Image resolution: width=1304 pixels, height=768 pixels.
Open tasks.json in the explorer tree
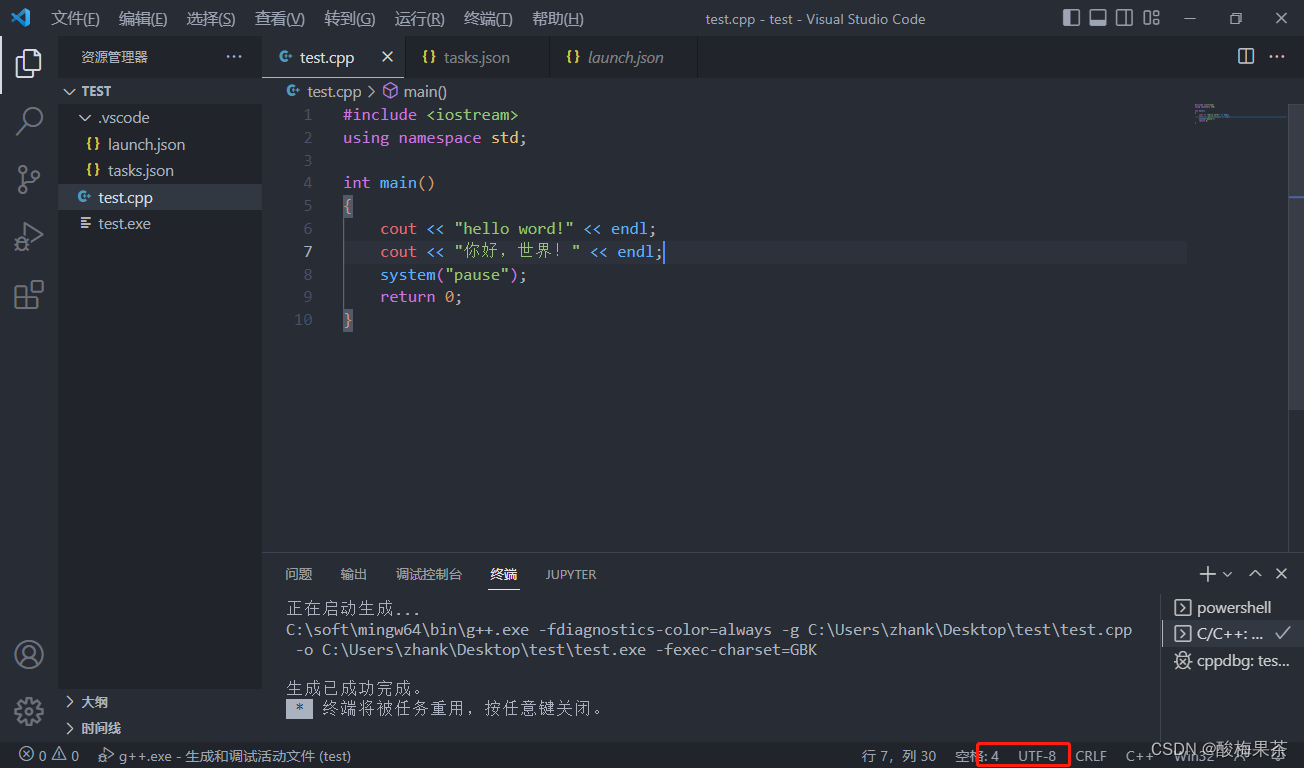click(x=160, y=171)
